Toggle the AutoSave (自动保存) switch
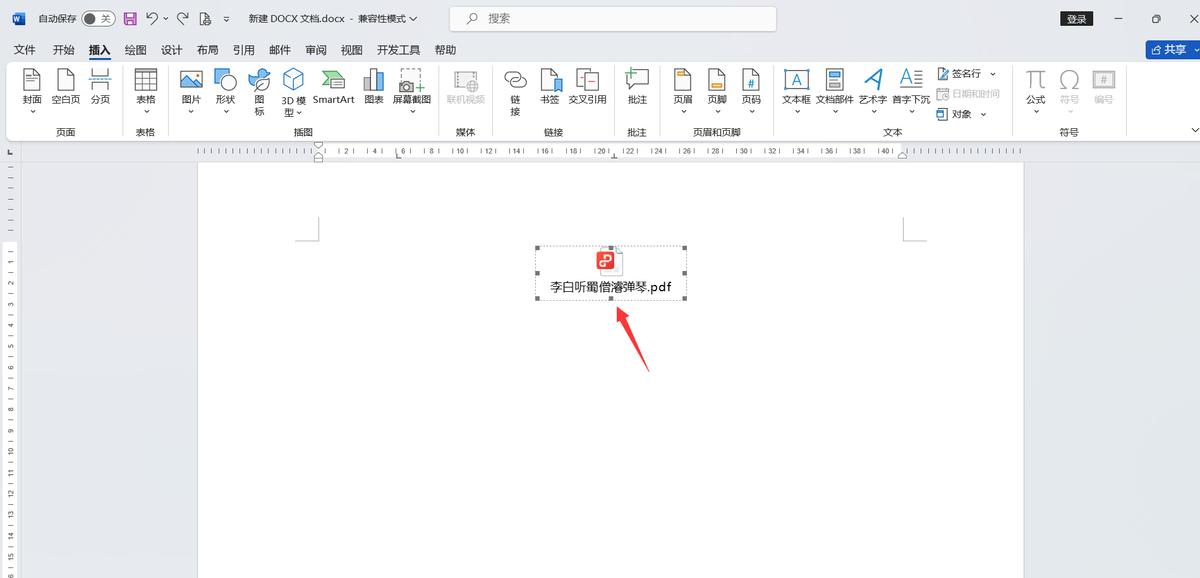This screenshot has height=578, width=1200. 97,18
